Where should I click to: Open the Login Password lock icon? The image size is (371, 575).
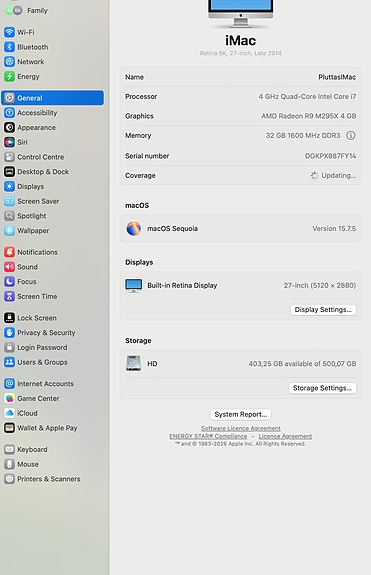(10, 347)
